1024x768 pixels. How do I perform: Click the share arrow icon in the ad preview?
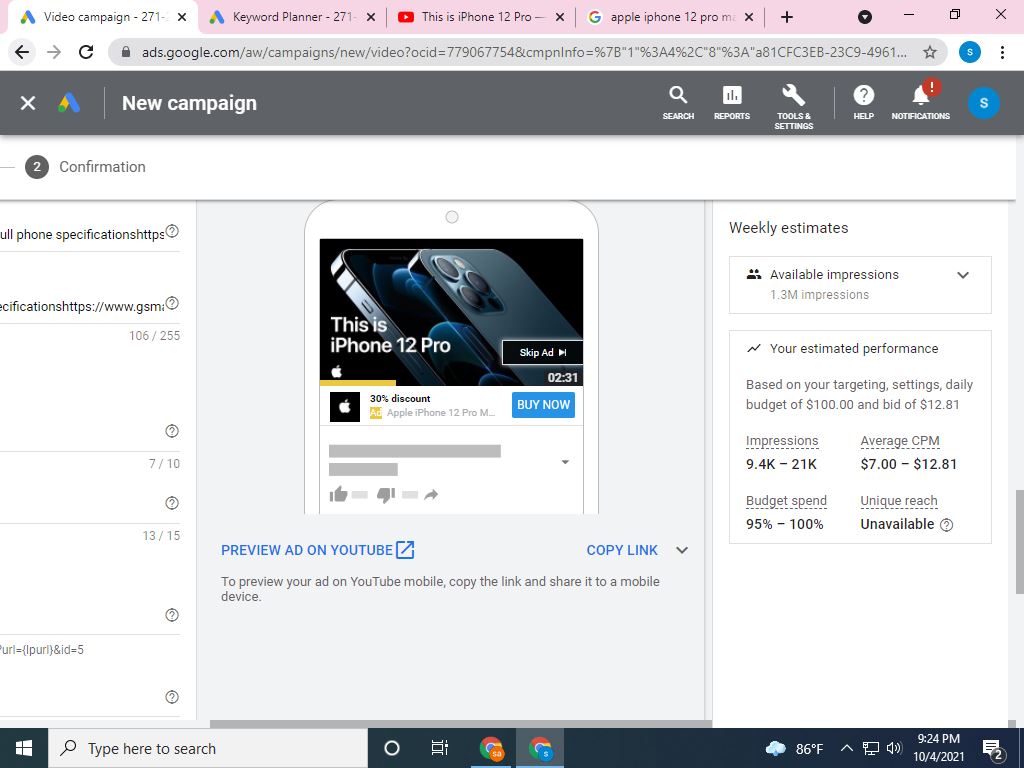click(x=431, y=494)
